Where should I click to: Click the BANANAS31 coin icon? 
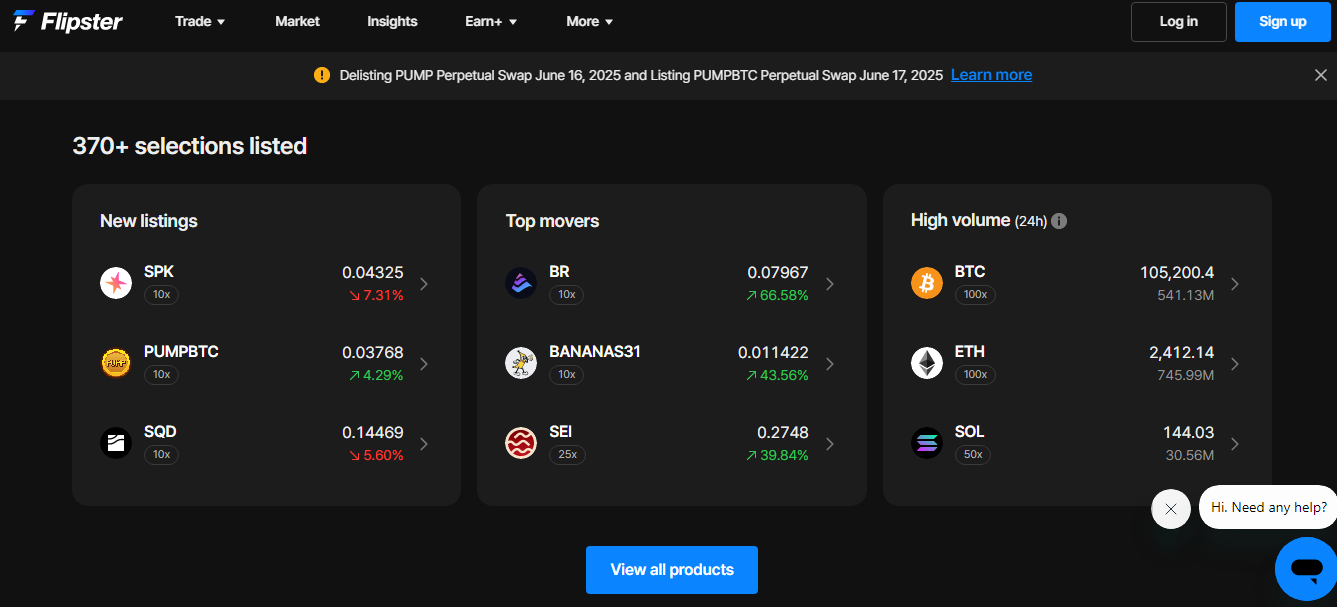pyautogui.click(x=521, y=363)
